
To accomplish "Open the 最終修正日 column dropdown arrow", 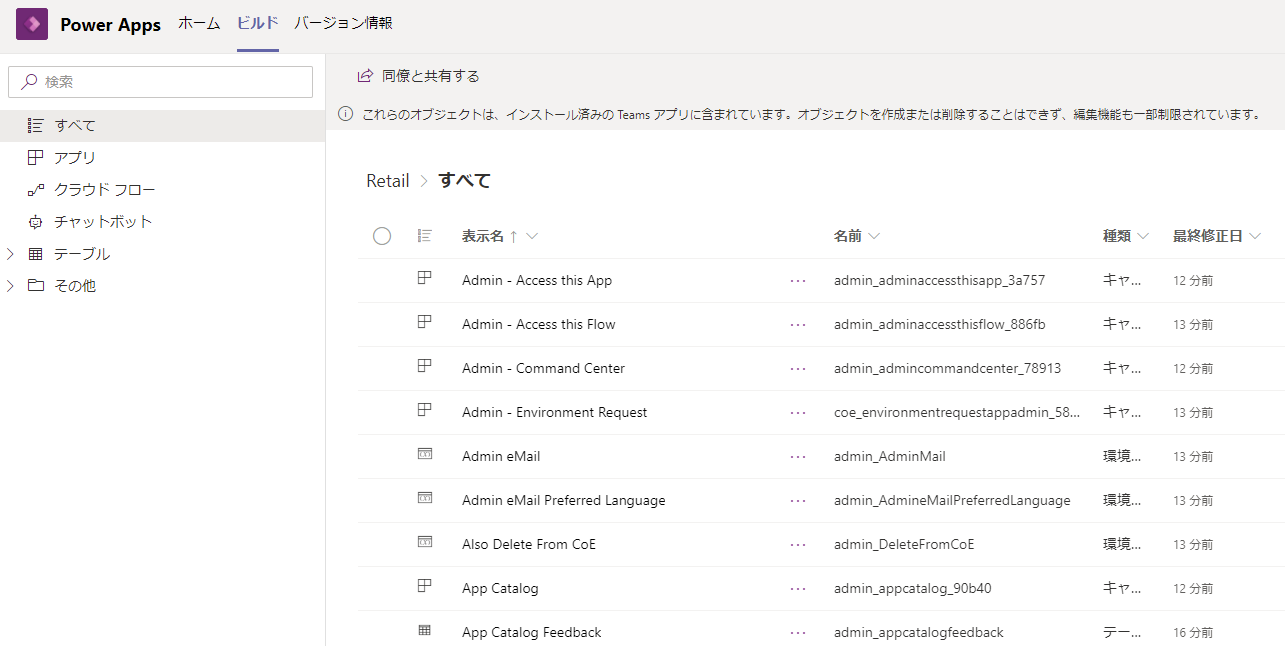I will tap(1255, 237).
